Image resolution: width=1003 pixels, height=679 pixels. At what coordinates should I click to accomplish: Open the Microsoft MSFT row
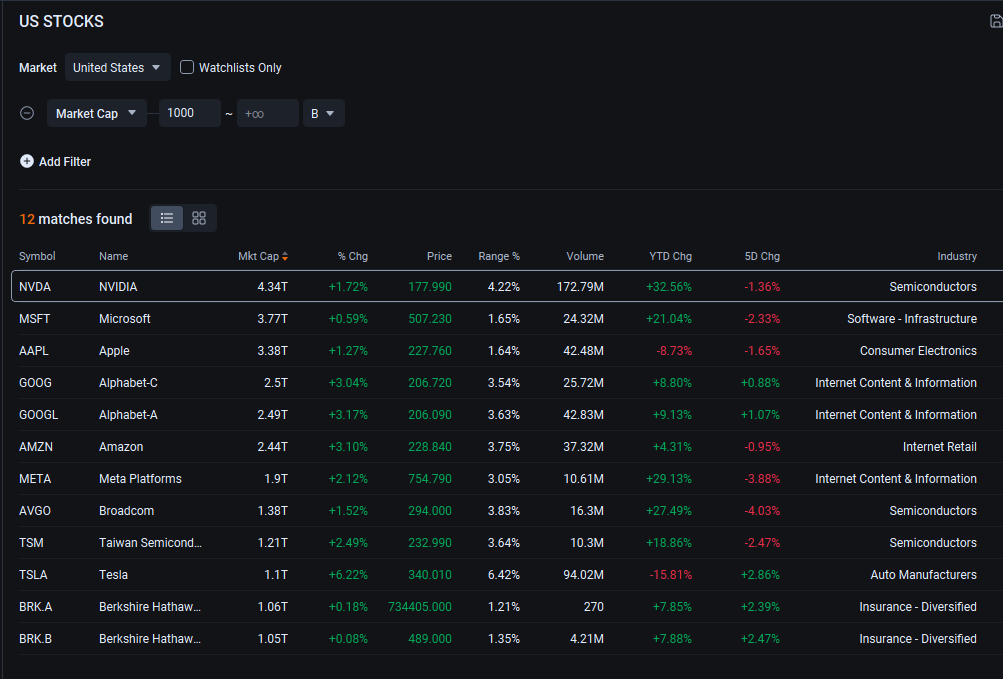(x=125, y=319)
